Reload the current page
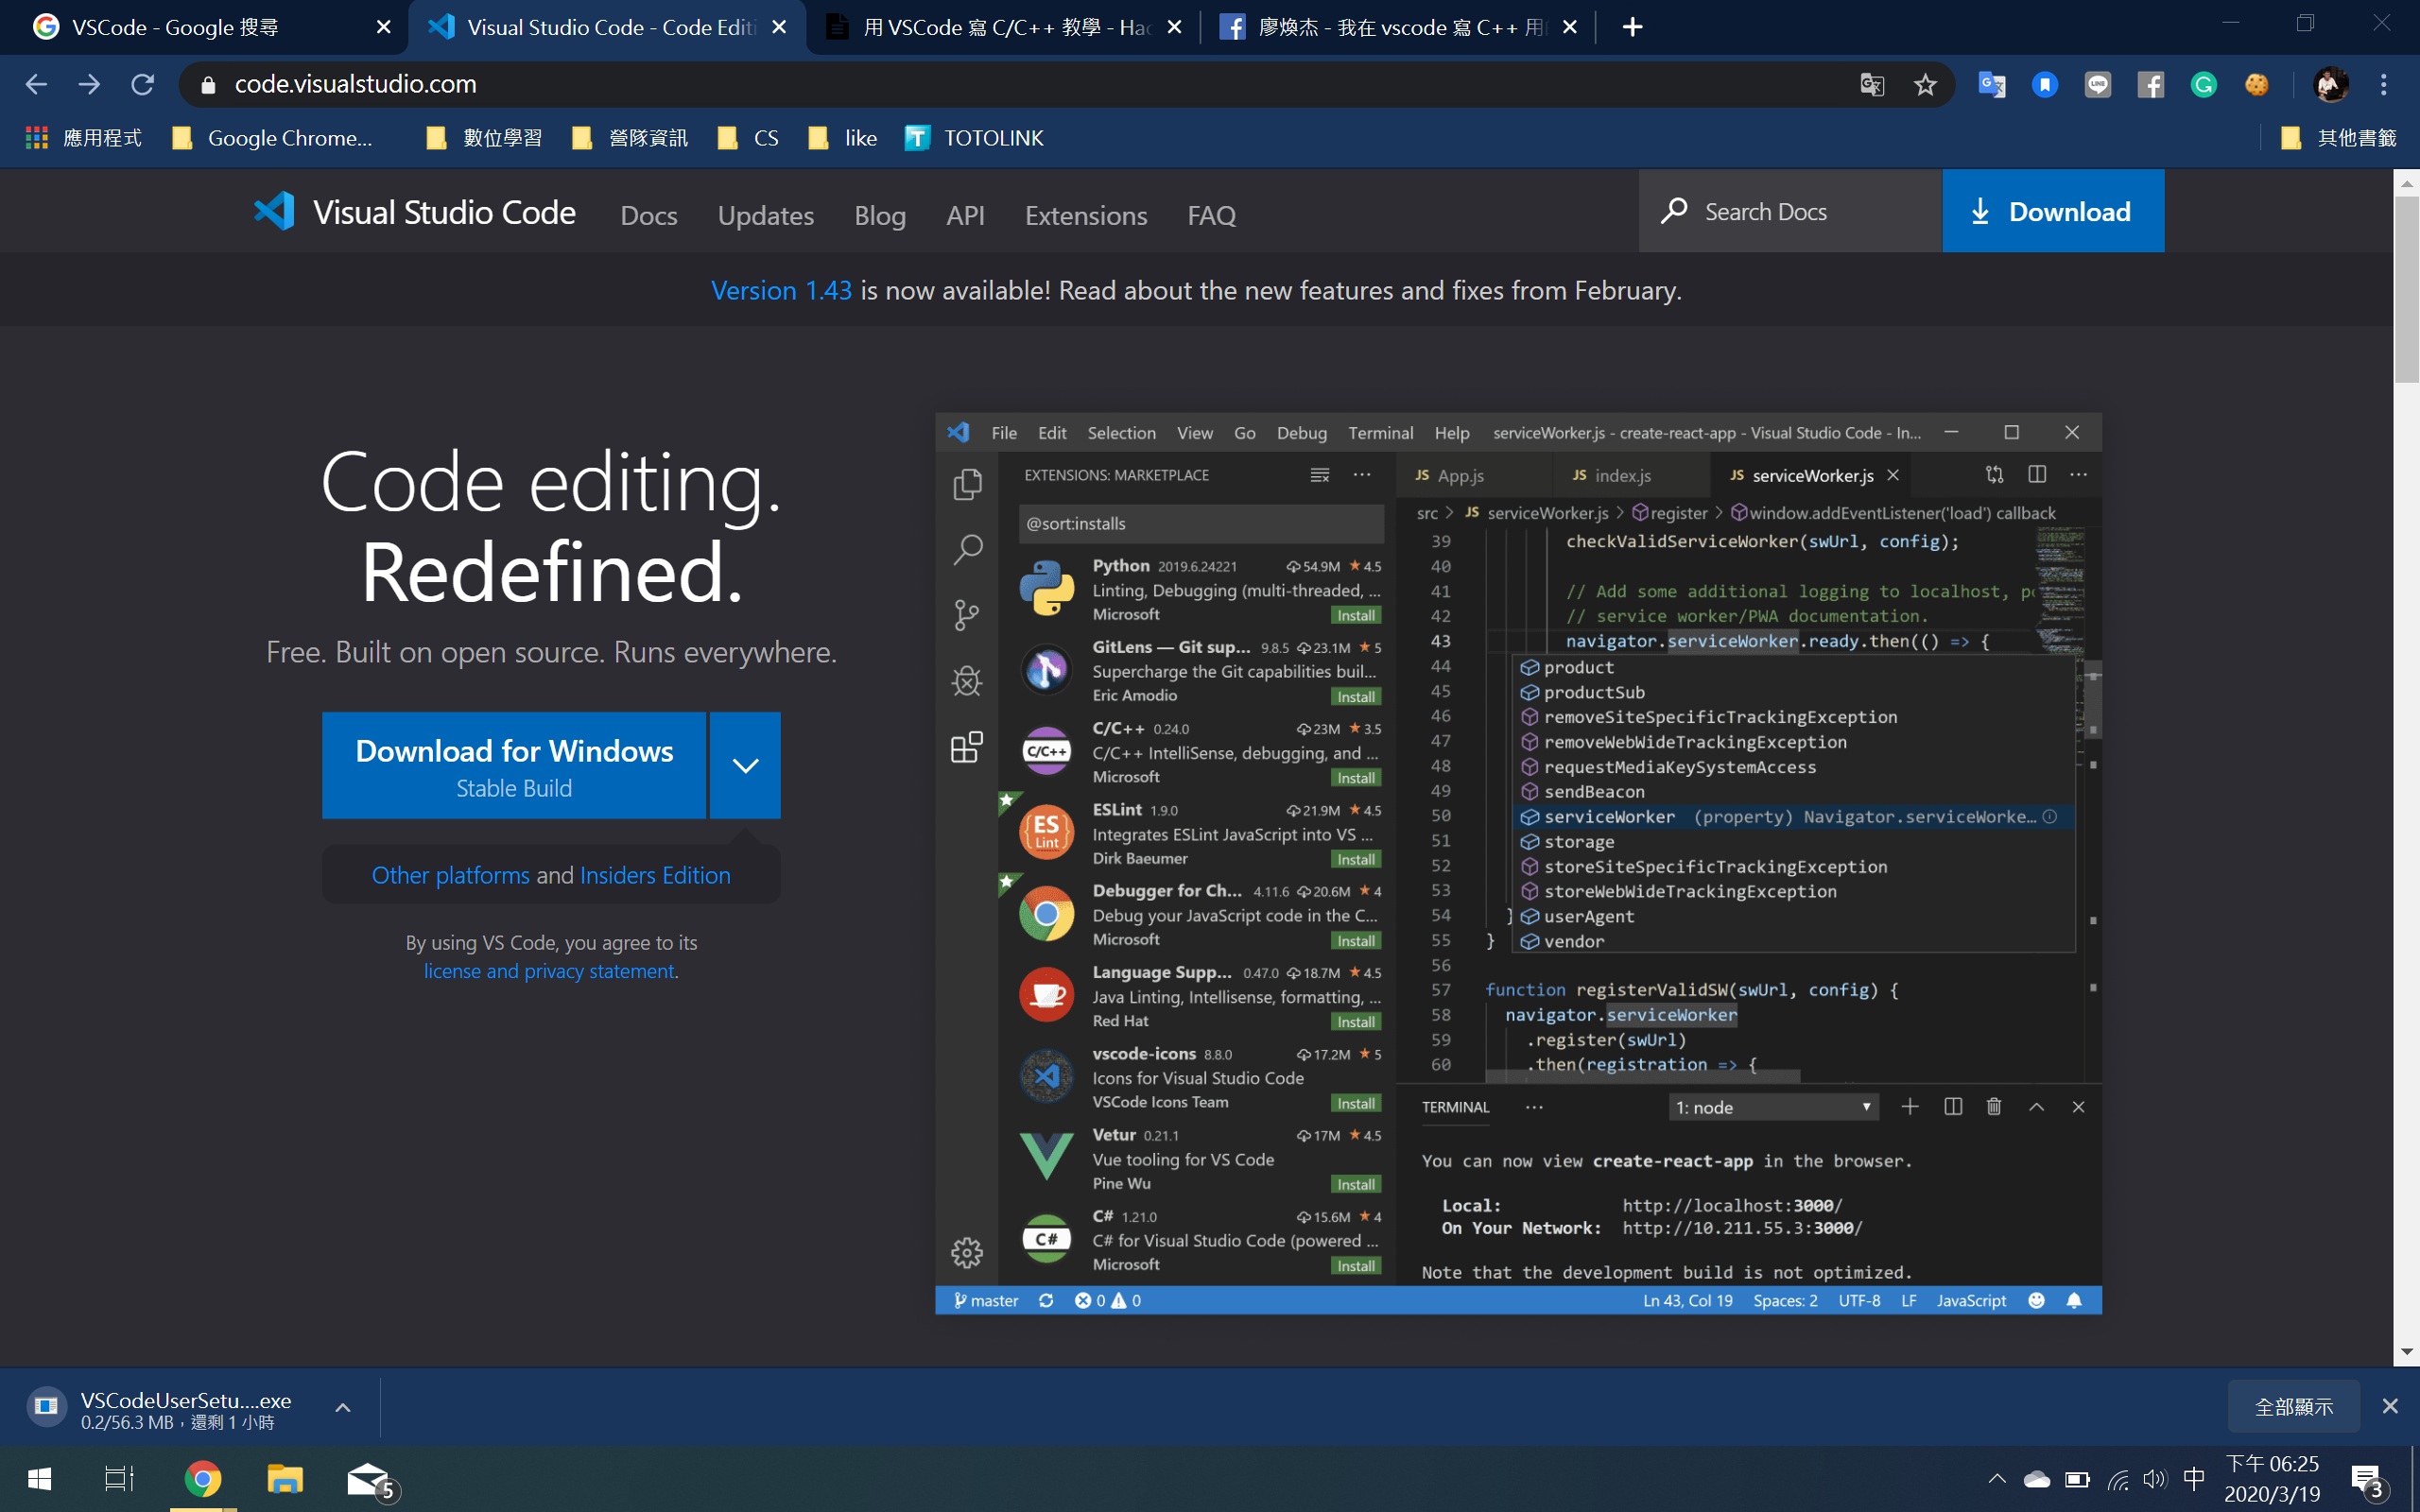This screenshot has height=1512, width=2420. (143, 84)
